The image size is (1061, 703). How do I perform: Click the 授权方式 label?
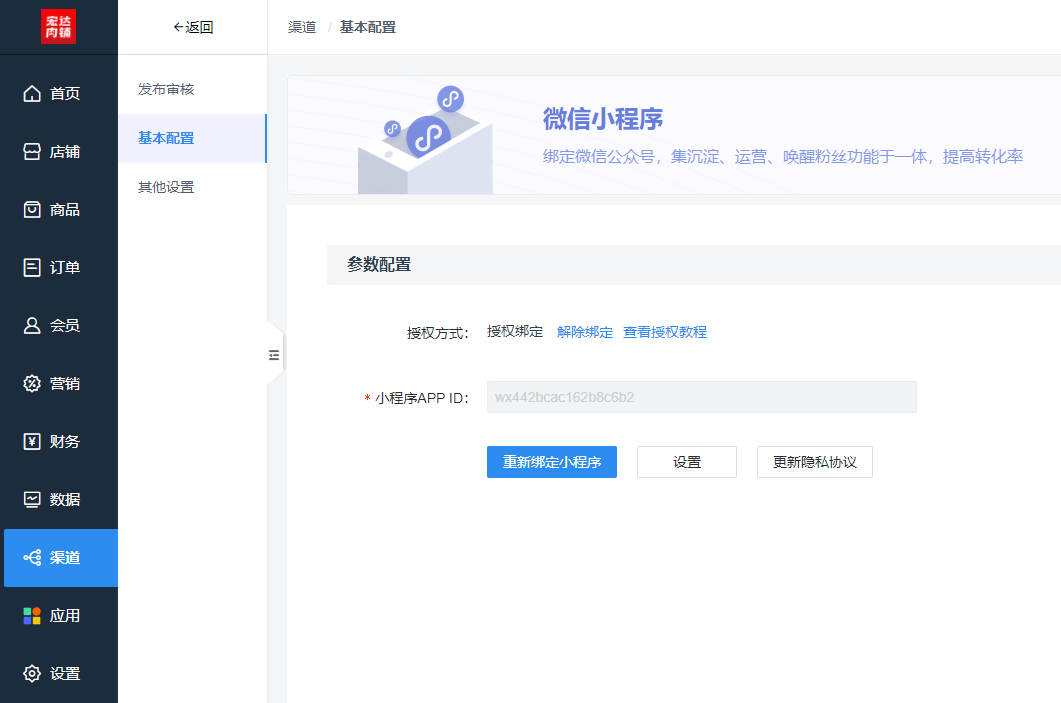click(437, 333)
